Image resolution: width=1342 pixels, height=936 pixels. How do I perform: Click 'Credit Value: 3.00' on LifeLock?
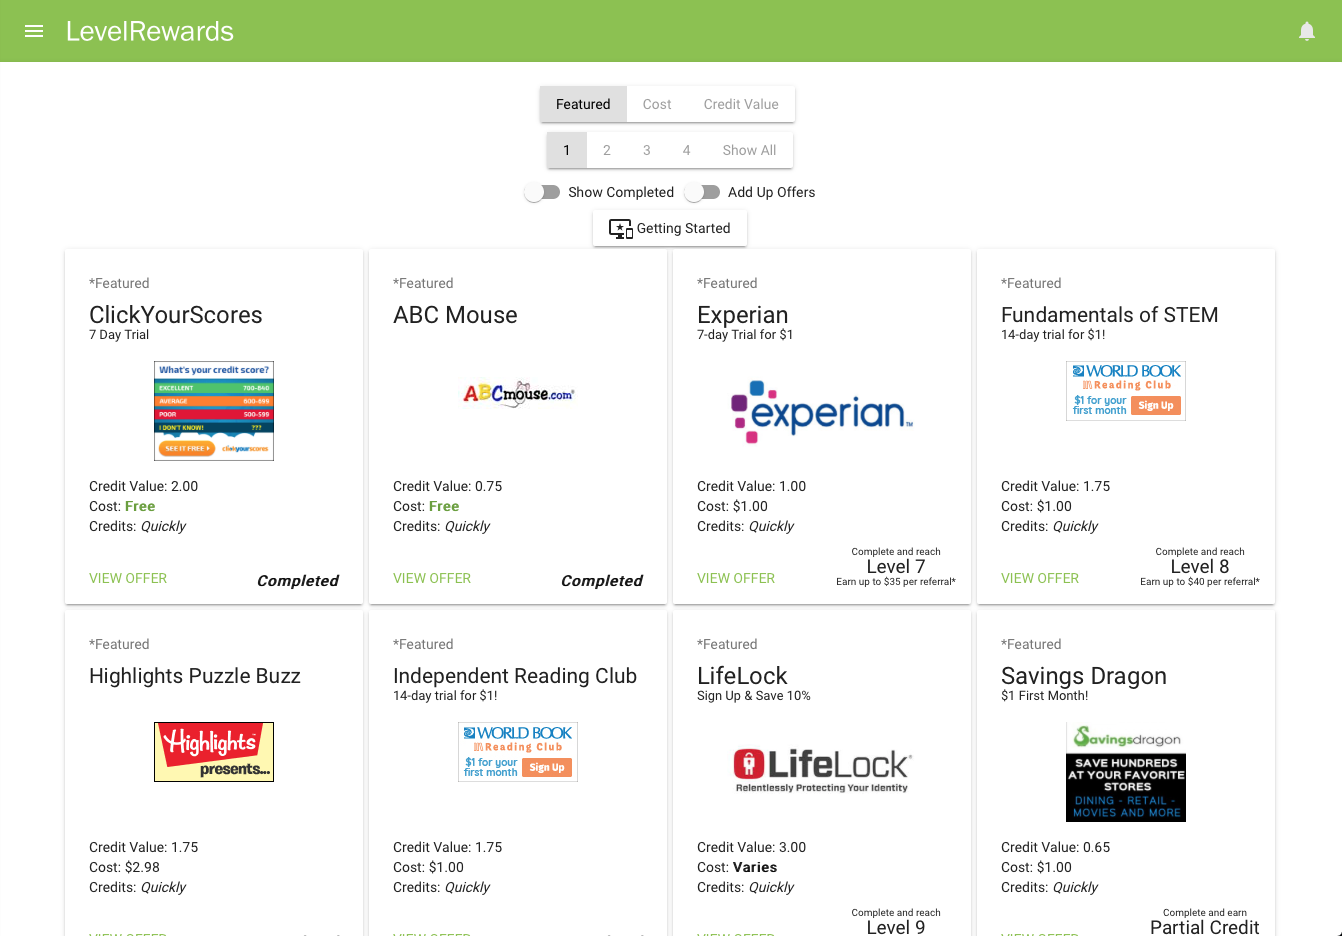coord(752,847)
